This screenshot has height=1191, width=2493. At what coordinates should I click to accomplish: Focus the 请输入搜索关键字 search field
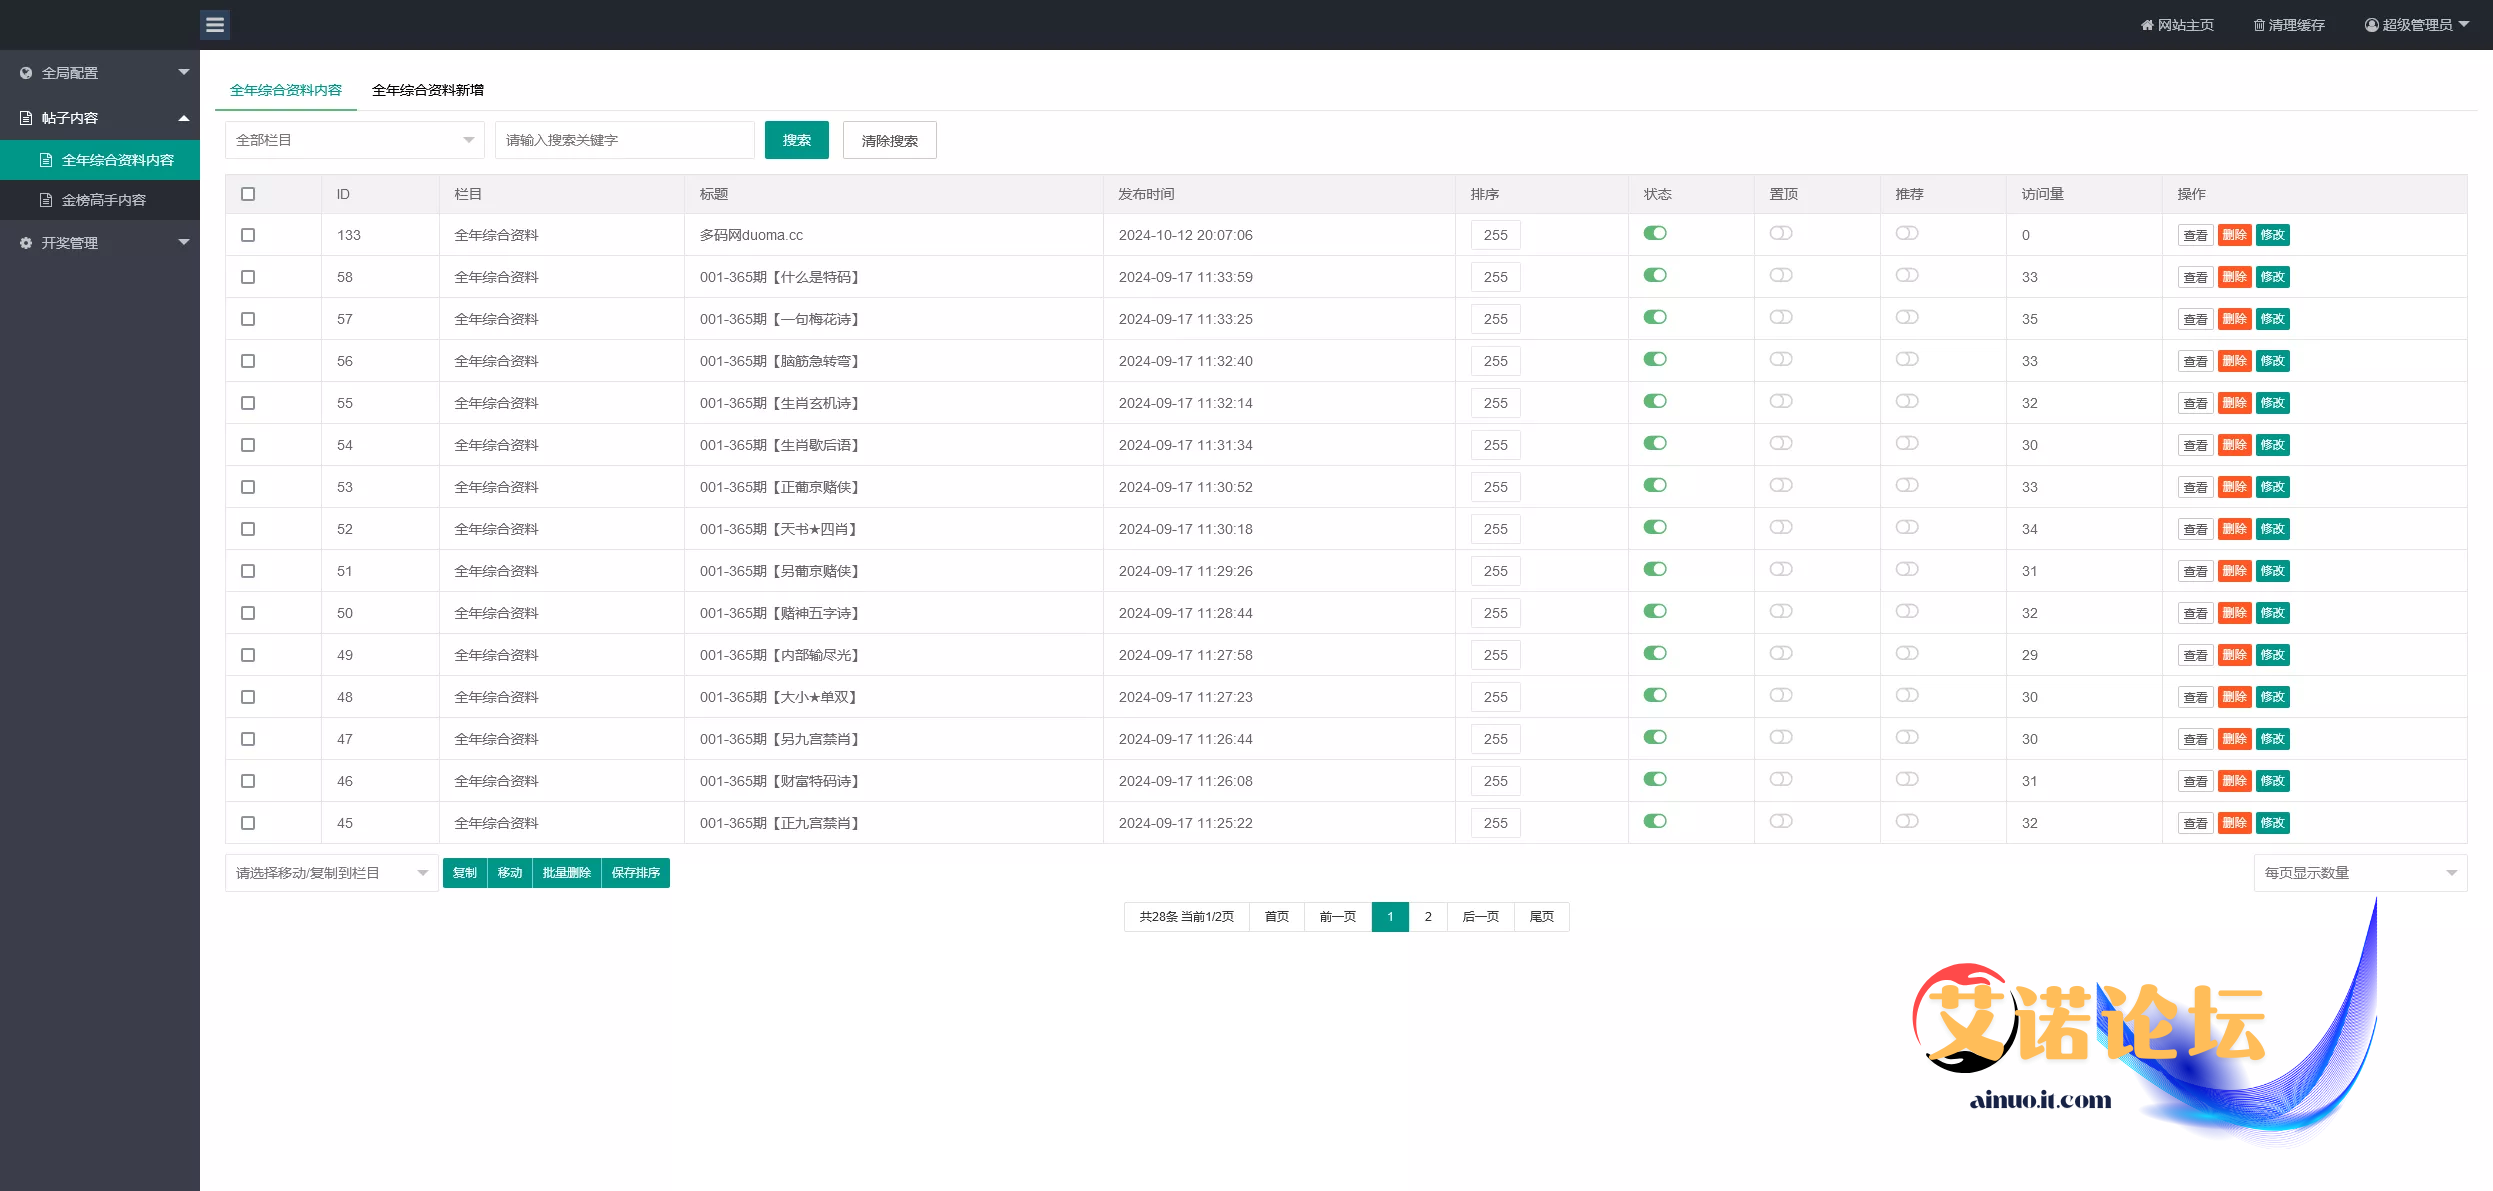pyautogui.click(x=625, y=140)
